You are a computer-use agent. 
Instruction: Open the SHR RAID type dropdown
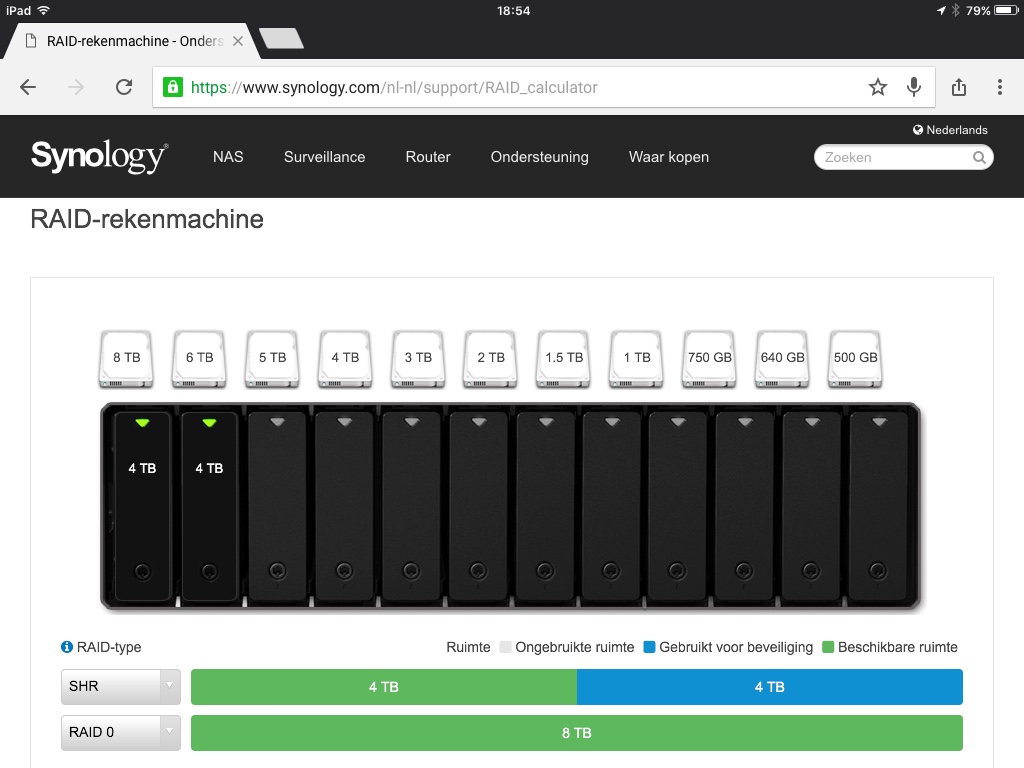point(121,687)
